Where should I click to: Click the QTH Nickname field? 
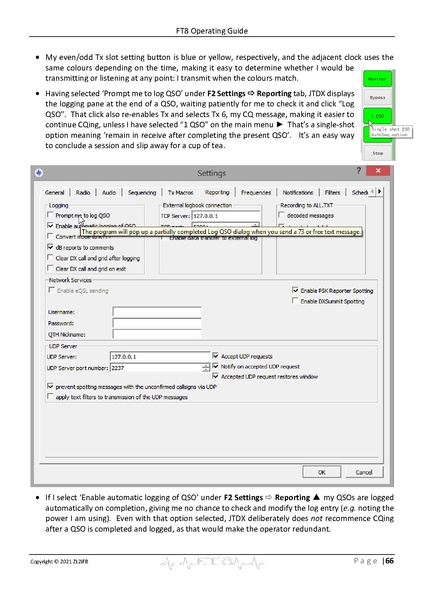pos(157,334)
